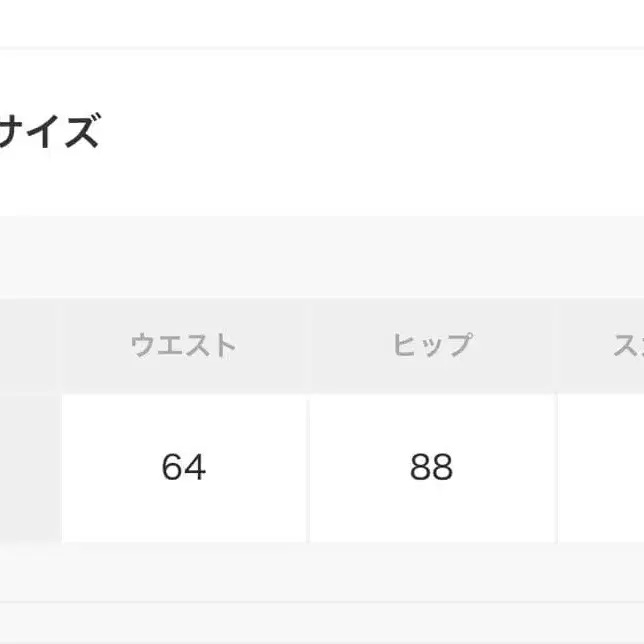
Task: Click the white area above the top divider
Action: point(322,22)
